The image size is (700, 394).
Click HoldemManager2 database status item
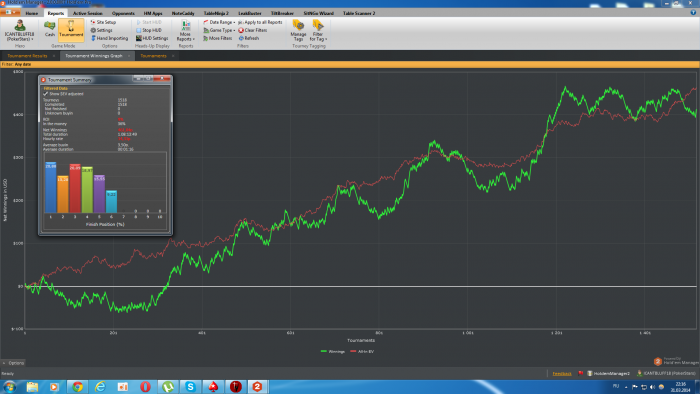coord(608,373)
